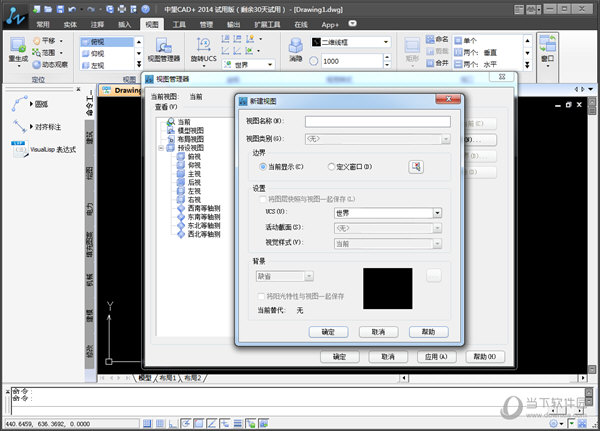600x431 pixels.
Task: Click the command line input area
Action: (x=298, y=401)
